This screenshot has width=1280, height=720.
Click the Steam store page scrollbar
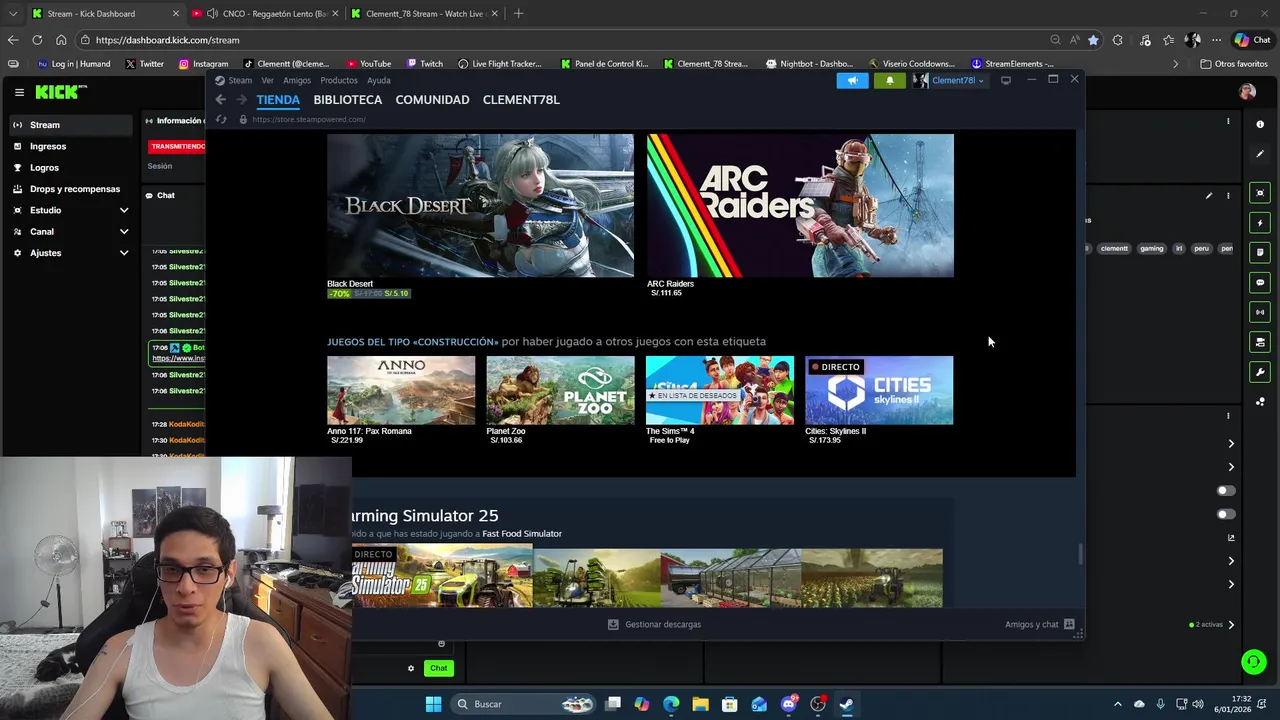[x=1080, y=555]
